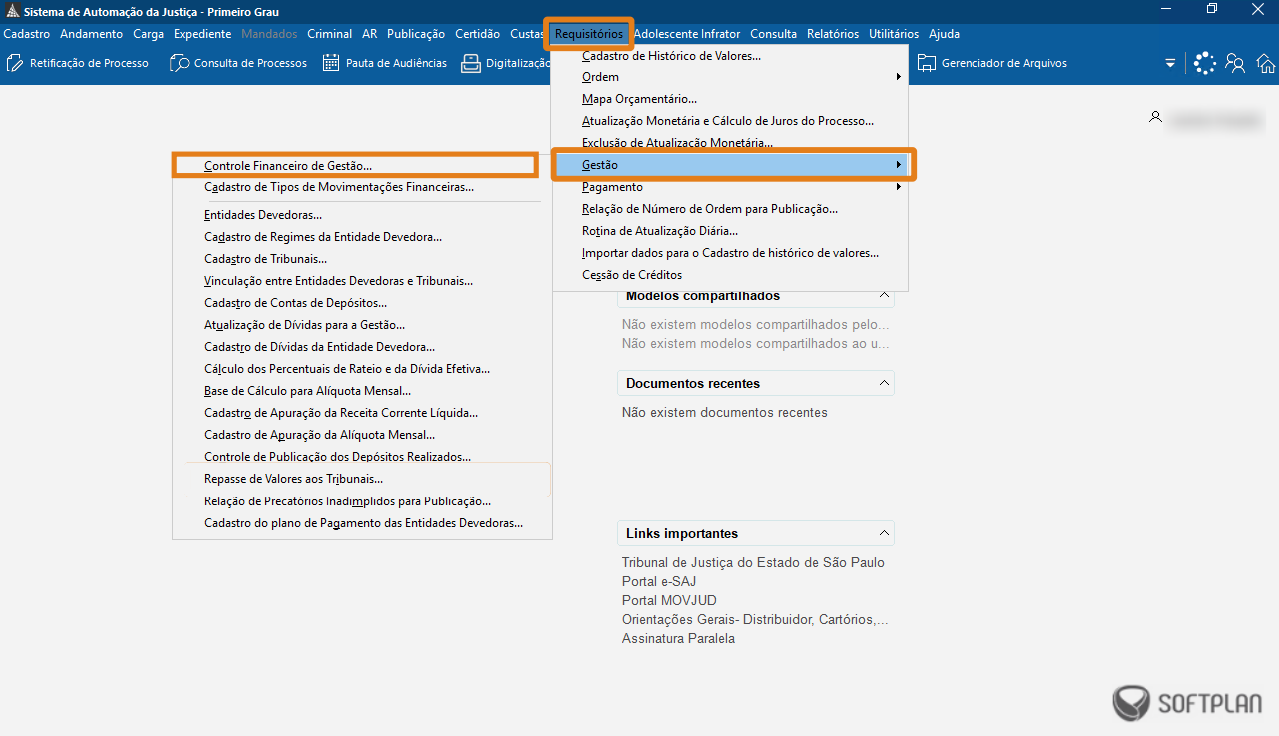This screenshot has height=736, width=1279.
Task: Select Cadastro de Dívidas da Entidade Devedora
Action: 362,347
